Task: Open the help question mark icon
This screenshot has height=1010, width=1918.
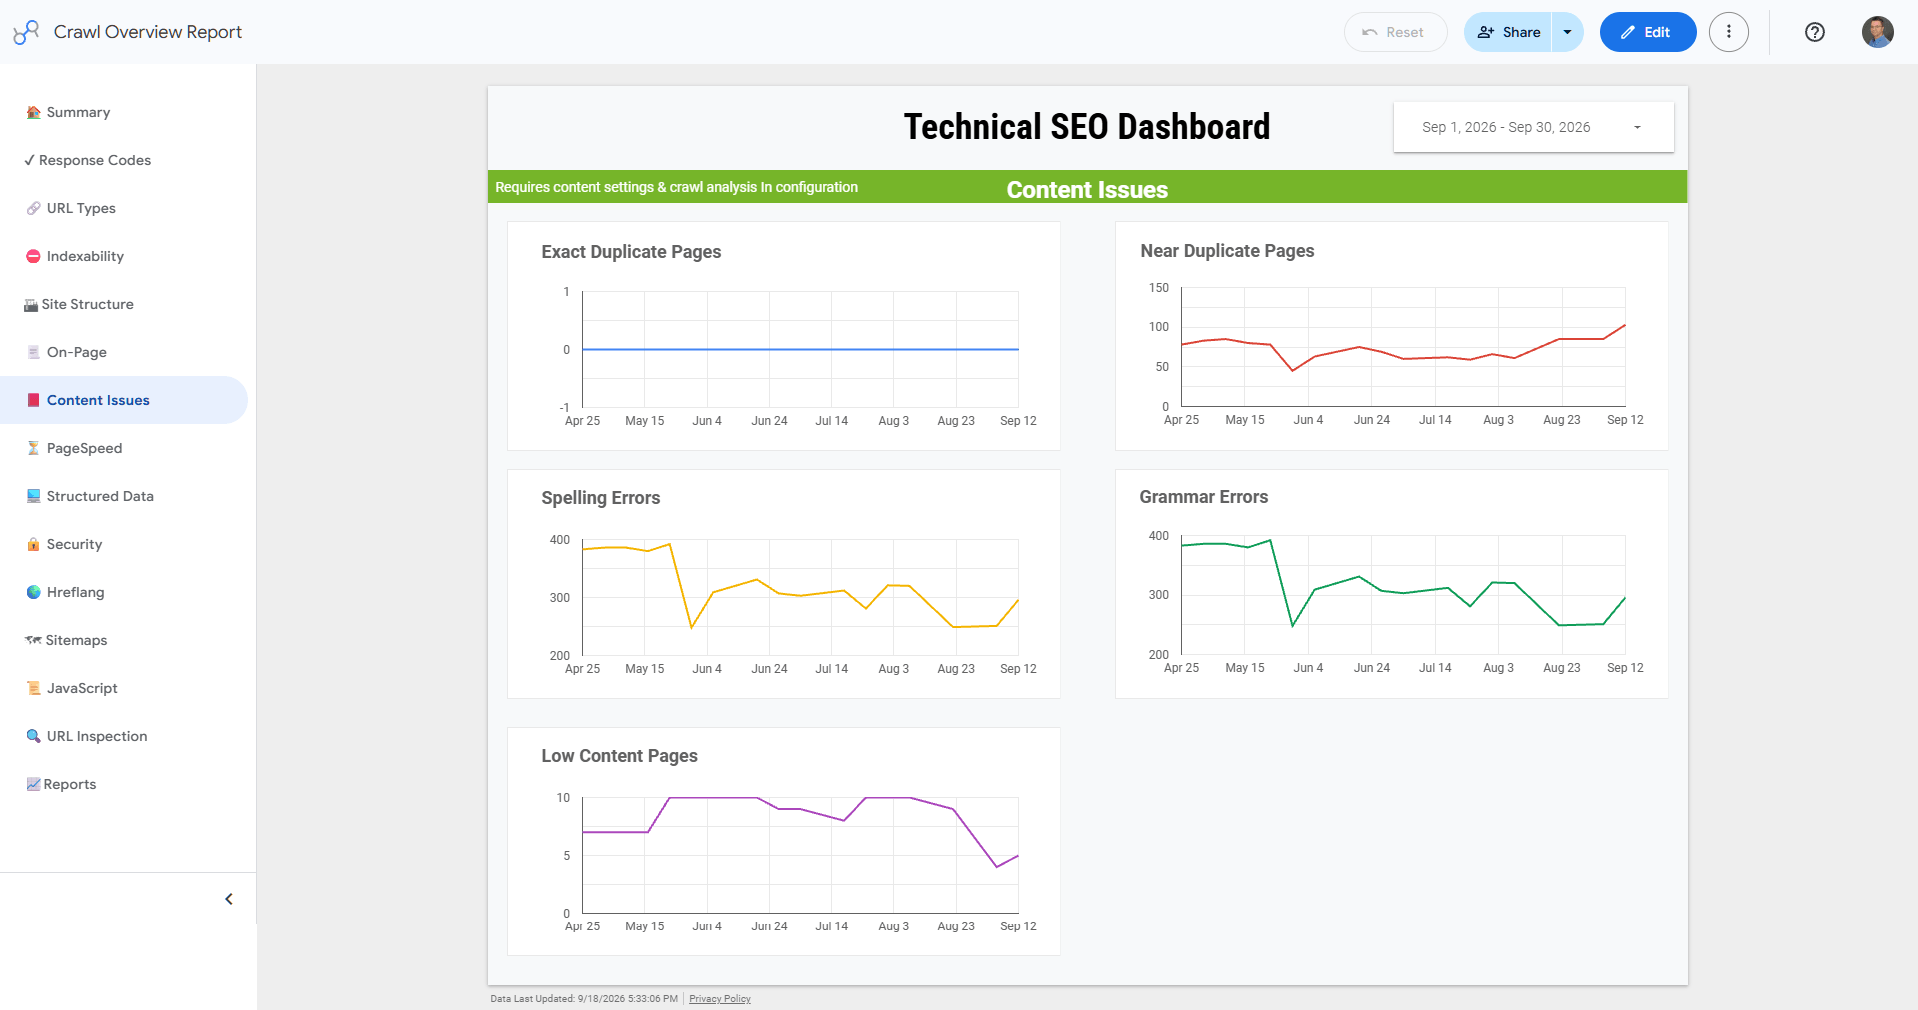Action: (x=1815, y=32)
